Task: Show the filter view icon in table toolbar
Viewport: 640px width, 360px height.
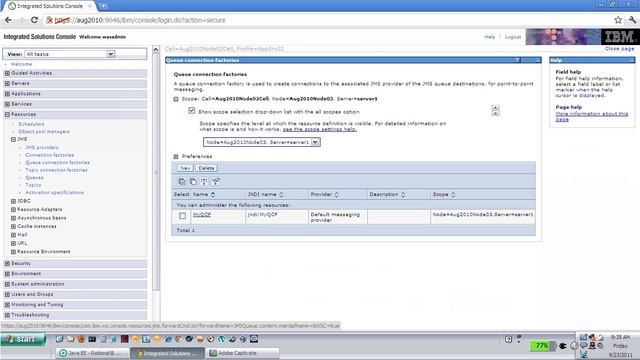Action: tap(204, 181)
